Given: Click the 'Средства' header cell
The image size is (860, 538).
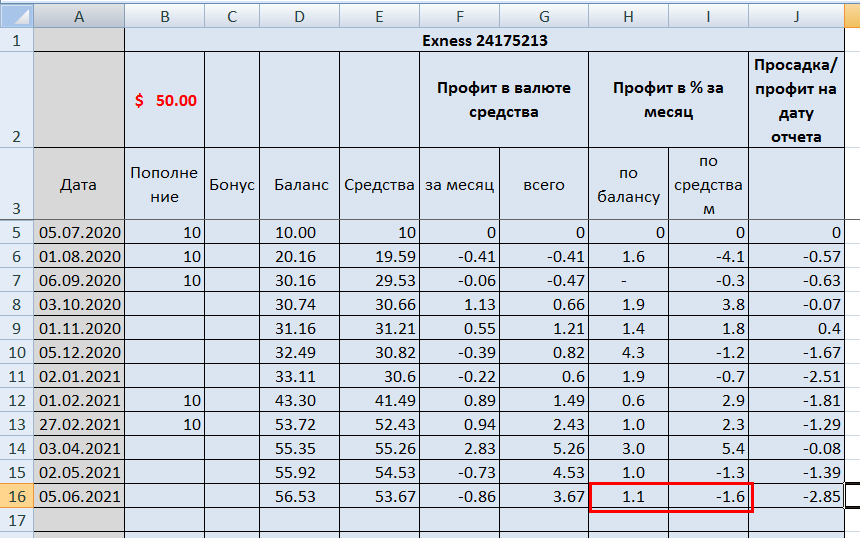Looking at the screenshot, I should pyautogui.click(x=380, y=184).
